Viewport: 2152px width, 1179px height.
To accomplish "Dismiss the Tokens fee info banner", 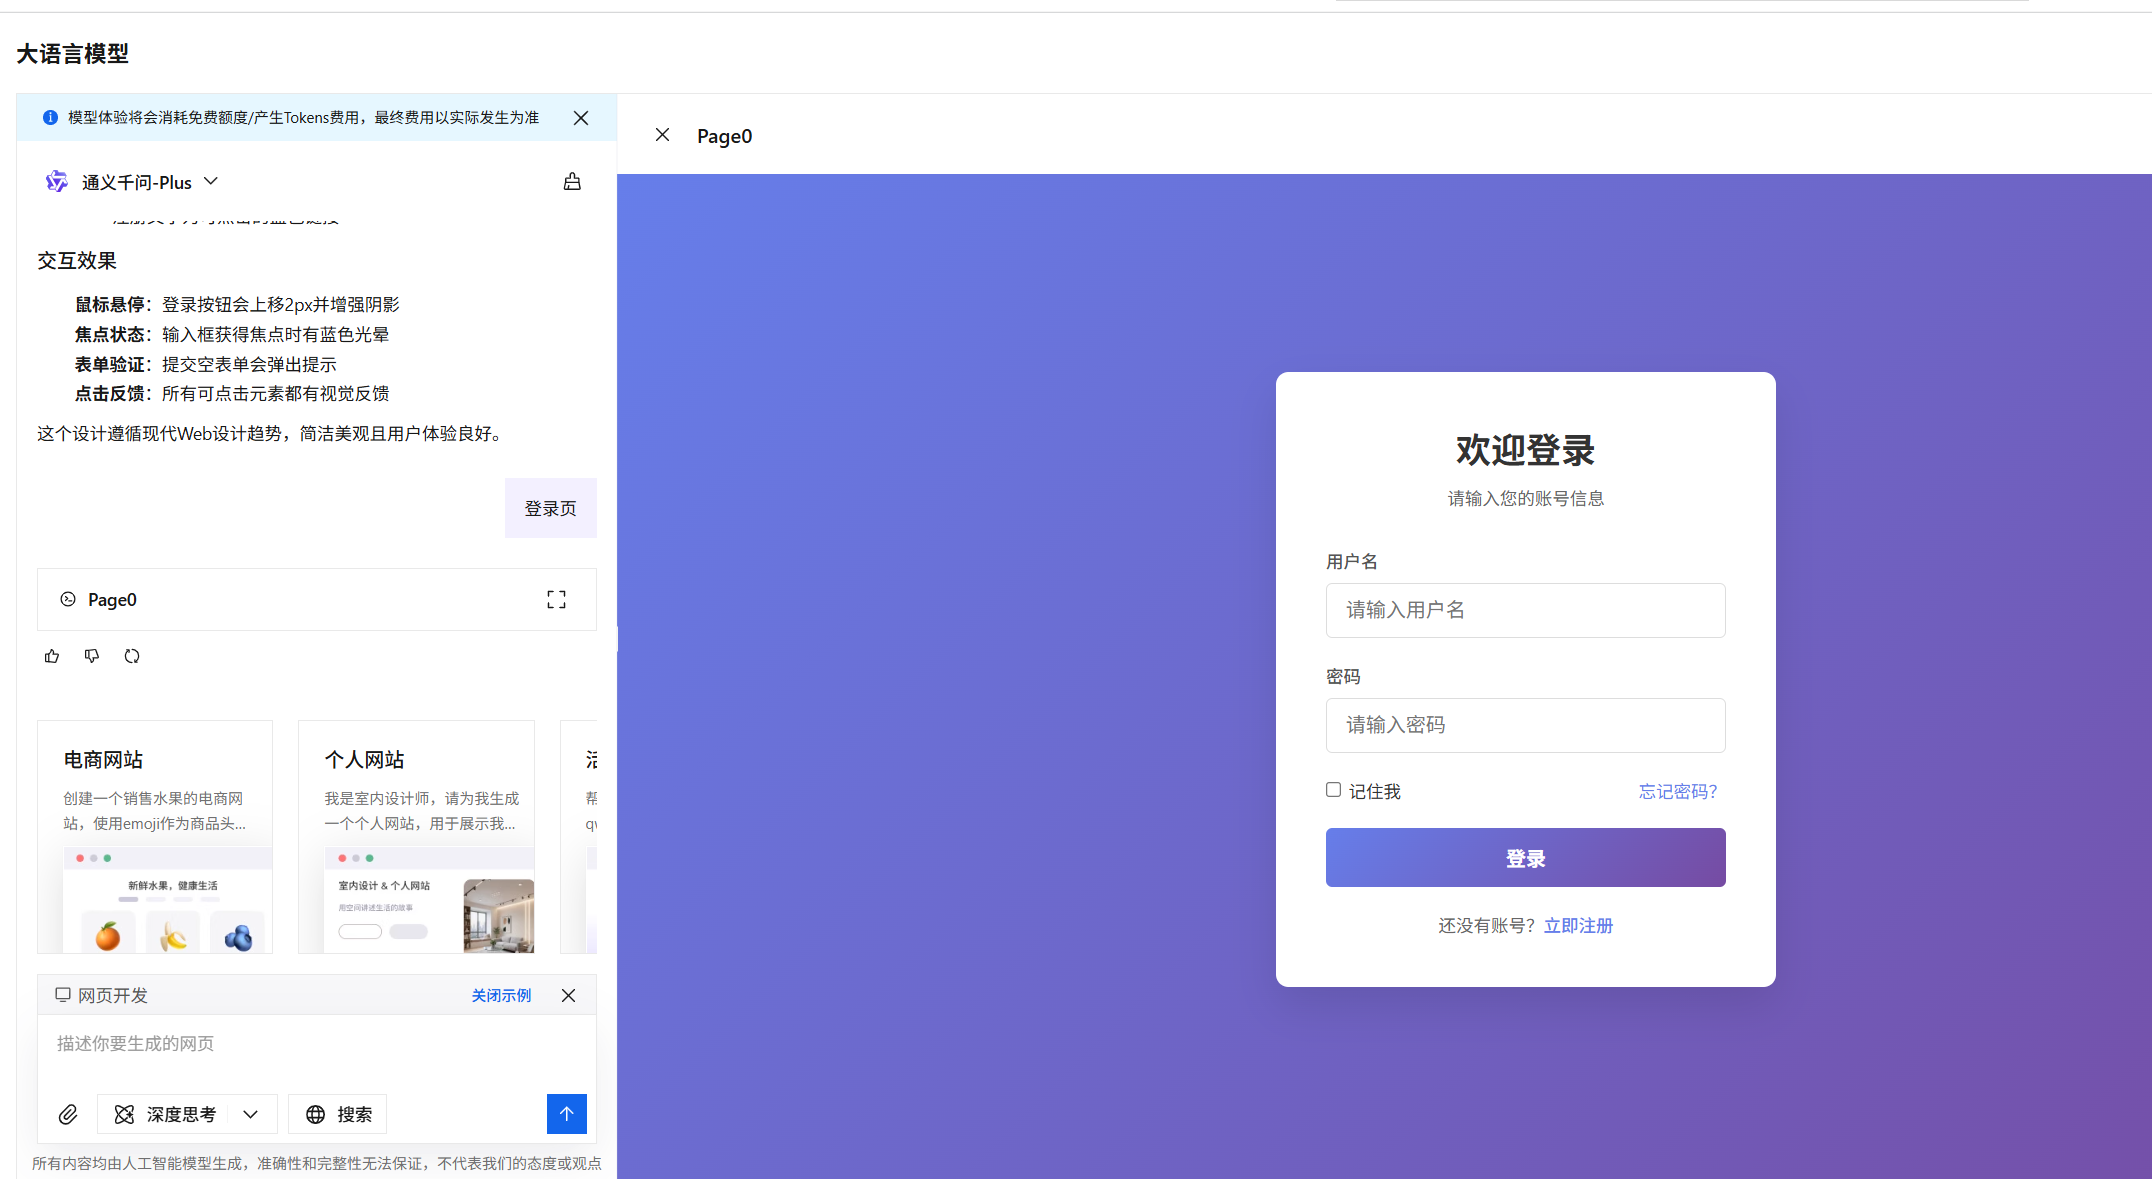I will pos(581,118).
